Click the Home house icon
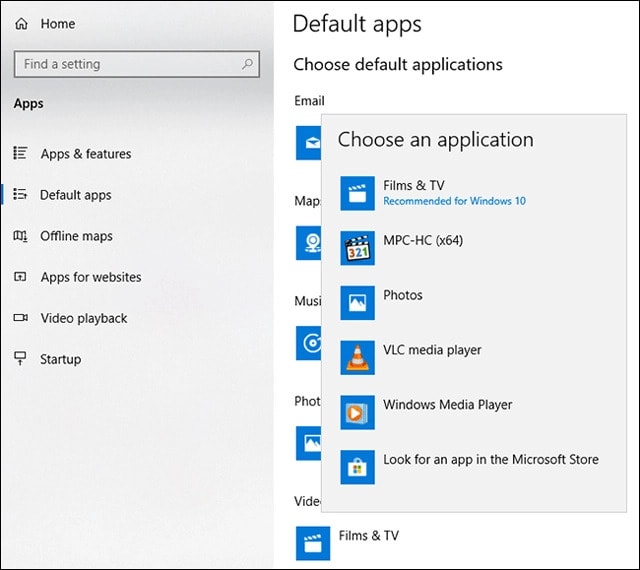The height and width of the screenshot is (570, 640). [21, 24]
